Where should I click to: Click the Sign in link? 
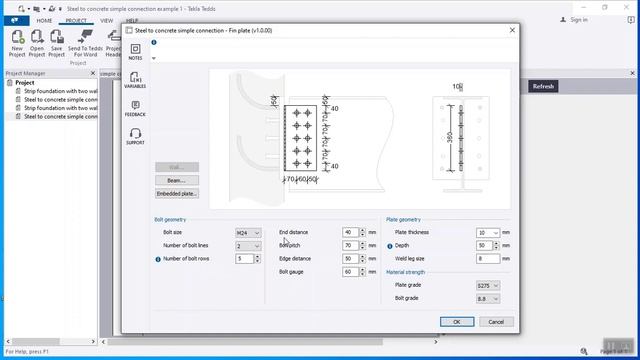click(x=579, y=20)
